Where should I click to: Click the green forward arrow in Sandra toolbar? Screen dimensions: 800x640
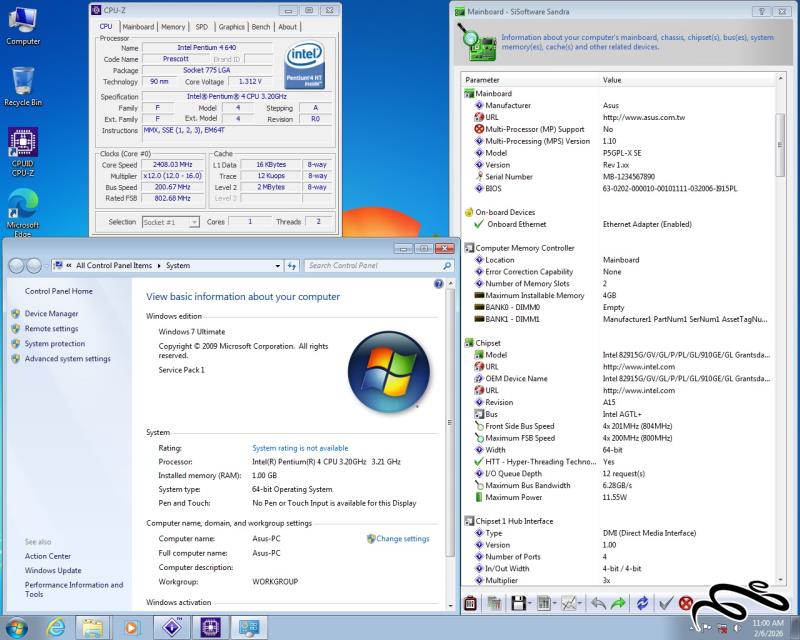click(619, 603)
